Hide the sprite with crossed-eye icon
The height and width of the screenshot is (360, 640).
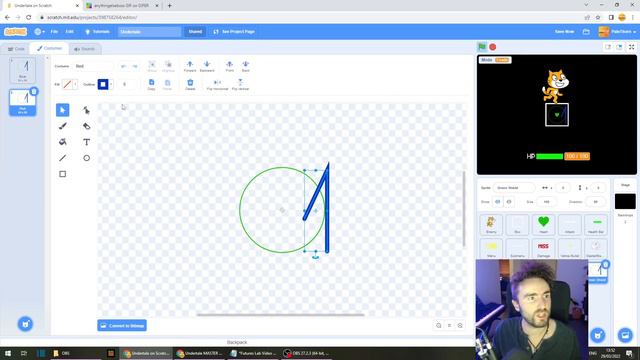click(509, 202)
